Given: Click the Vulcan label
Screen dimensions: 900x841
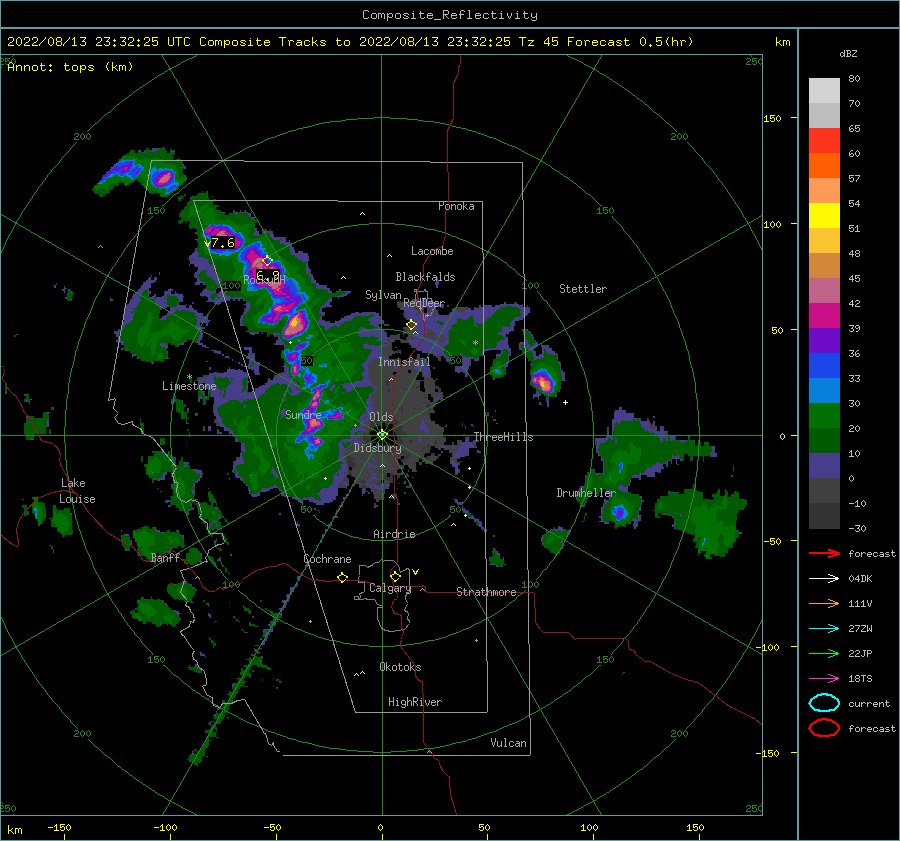Looking at the screenshot, I should 508,743.
